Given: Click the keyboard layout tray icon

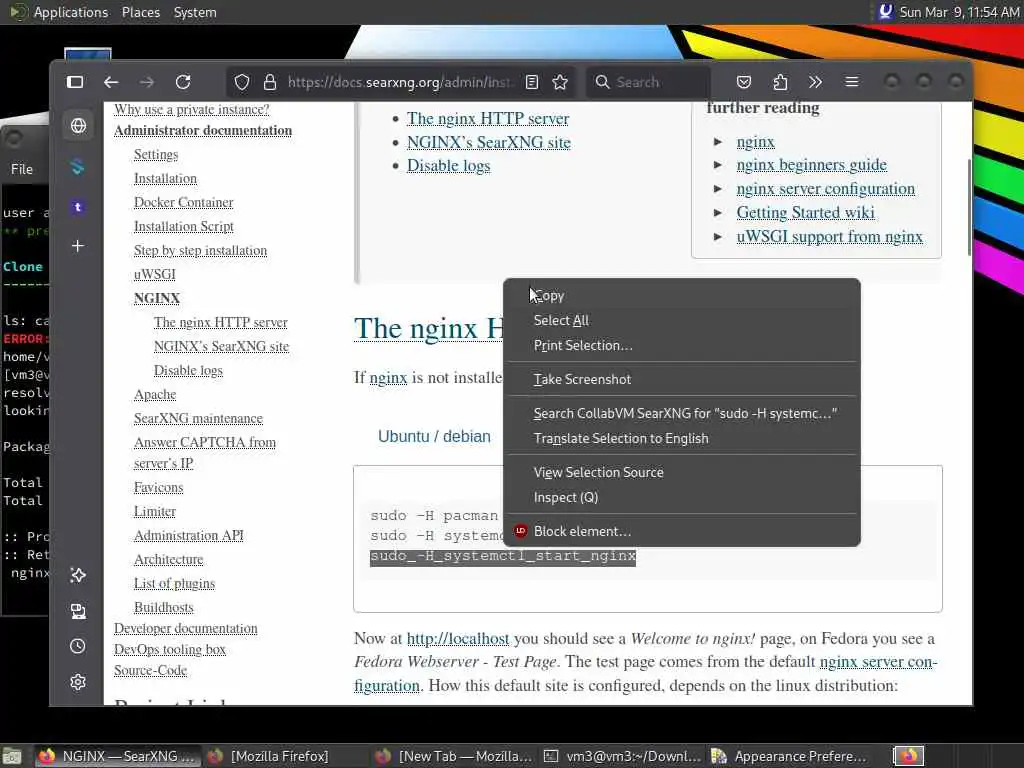Looking at the screenshot, I should [885, 12].
